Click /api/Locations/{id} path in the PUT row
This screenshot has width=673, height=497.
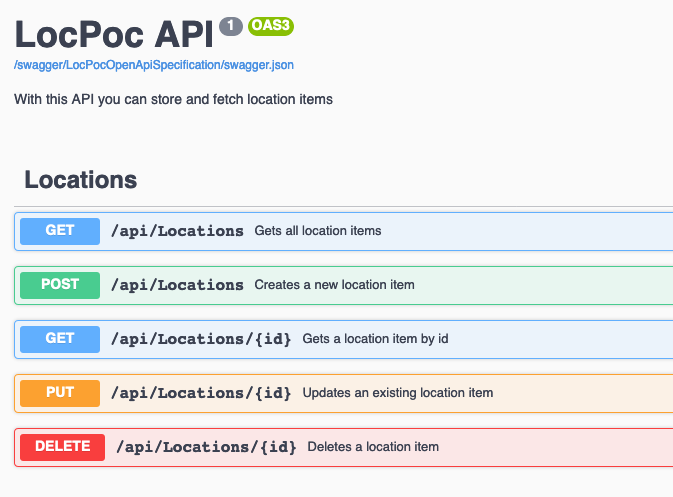tap(201, 393)
